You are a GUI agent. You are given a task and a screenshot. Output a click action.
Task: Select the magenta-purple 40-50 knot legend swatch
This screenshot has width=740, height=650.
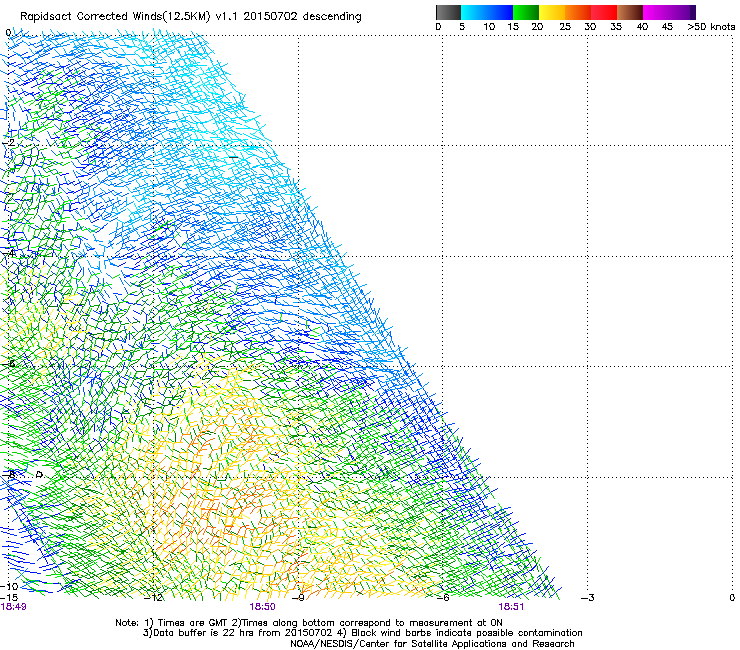[x=669, y=12]
